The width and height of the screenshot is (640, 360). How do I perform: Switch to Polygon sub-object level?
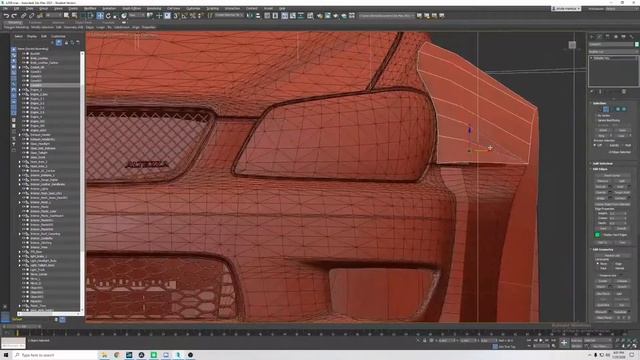(x=618, y=109)
